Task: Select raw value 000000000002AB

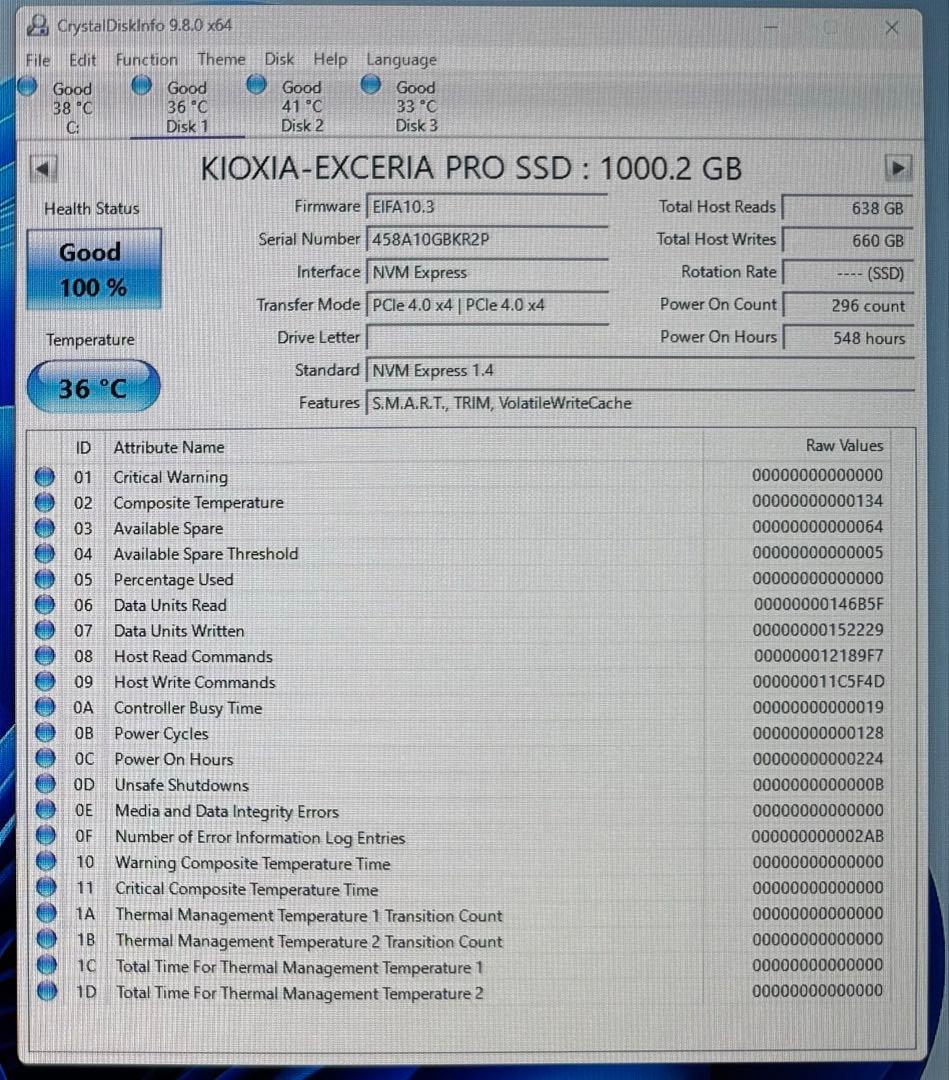Action: pyautogui.click(x=817, y=836)
